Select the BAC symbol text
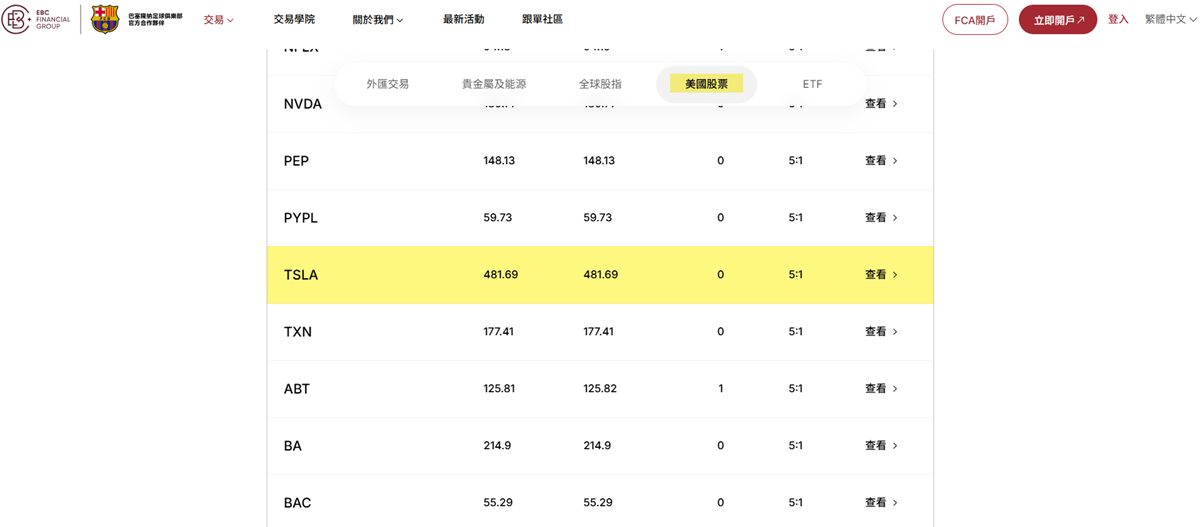Screen dimensions: 1200x527 pos(297,503)
